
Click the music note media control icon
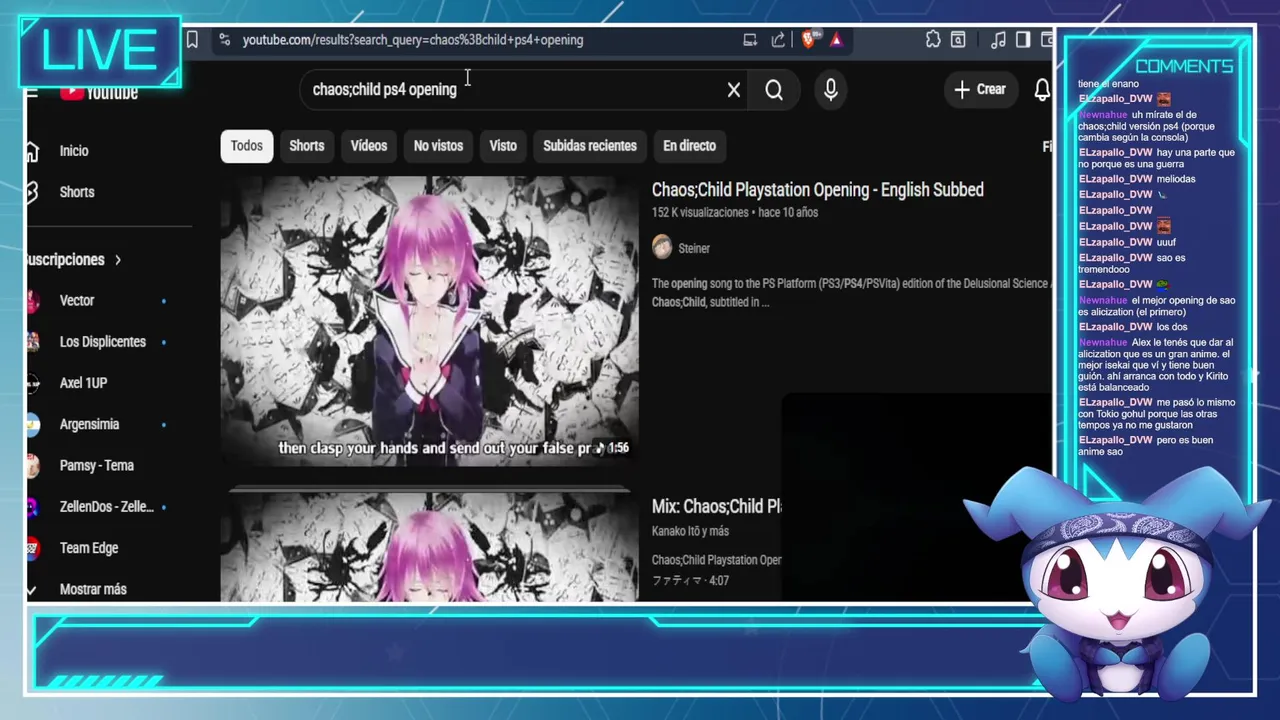tap(998, 40)
